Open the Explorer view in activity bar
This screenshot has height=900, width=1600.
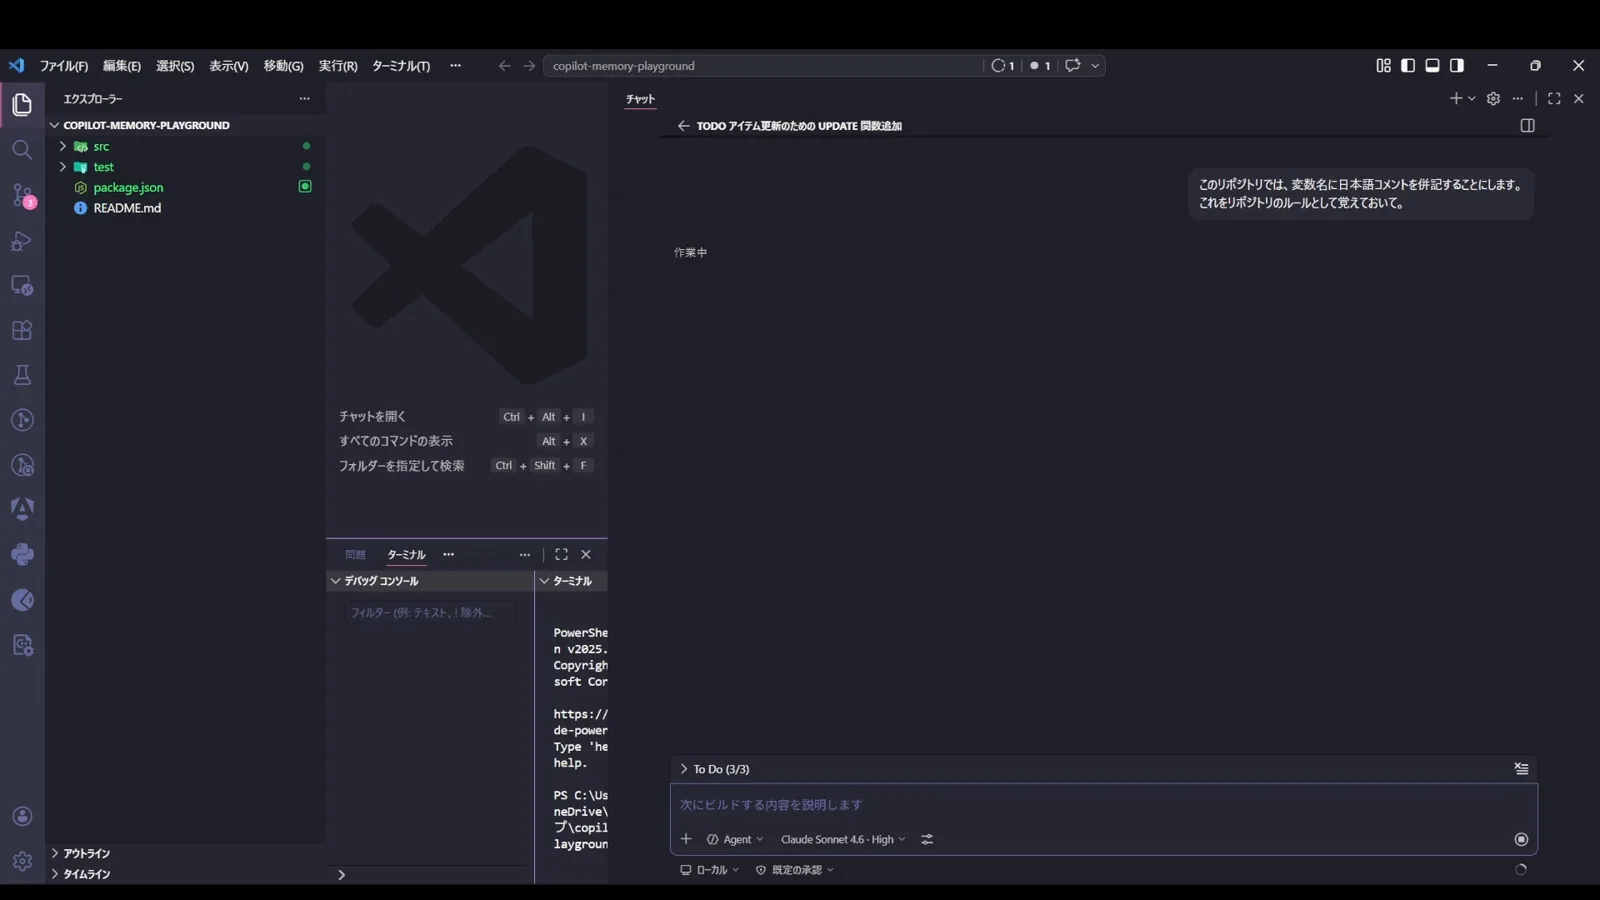coord(22,104)
